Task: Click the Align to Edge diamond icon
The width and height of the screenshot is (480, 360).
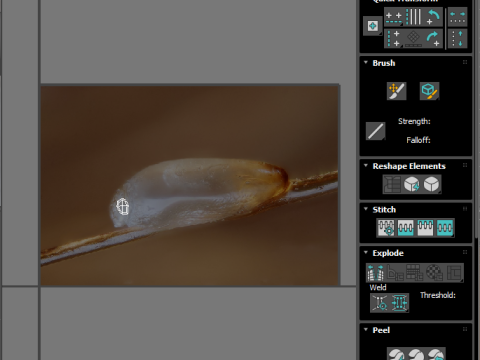Action: coord(414,39)
